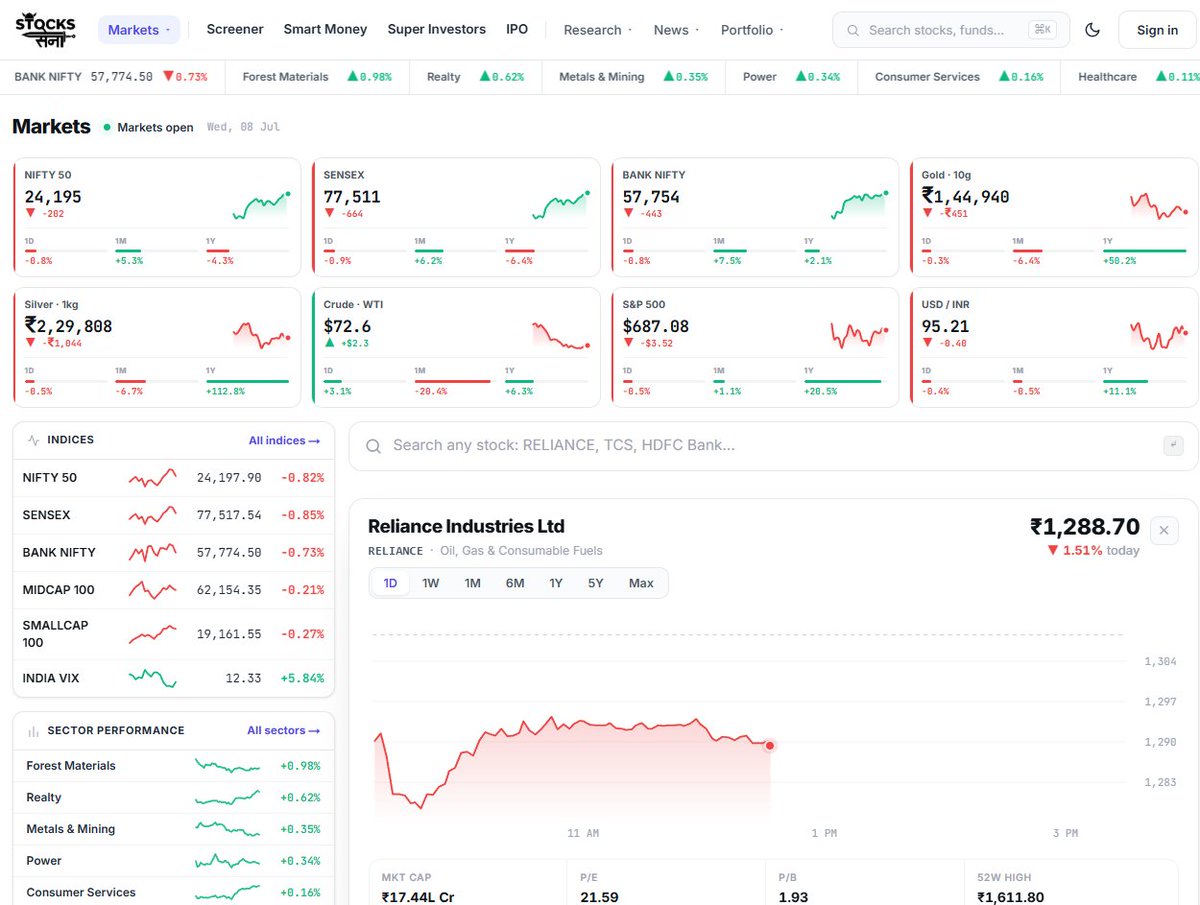1200x905 pixels.
Task: Click the red endpoint marker on Reliance chart
Action: point(770,746)
